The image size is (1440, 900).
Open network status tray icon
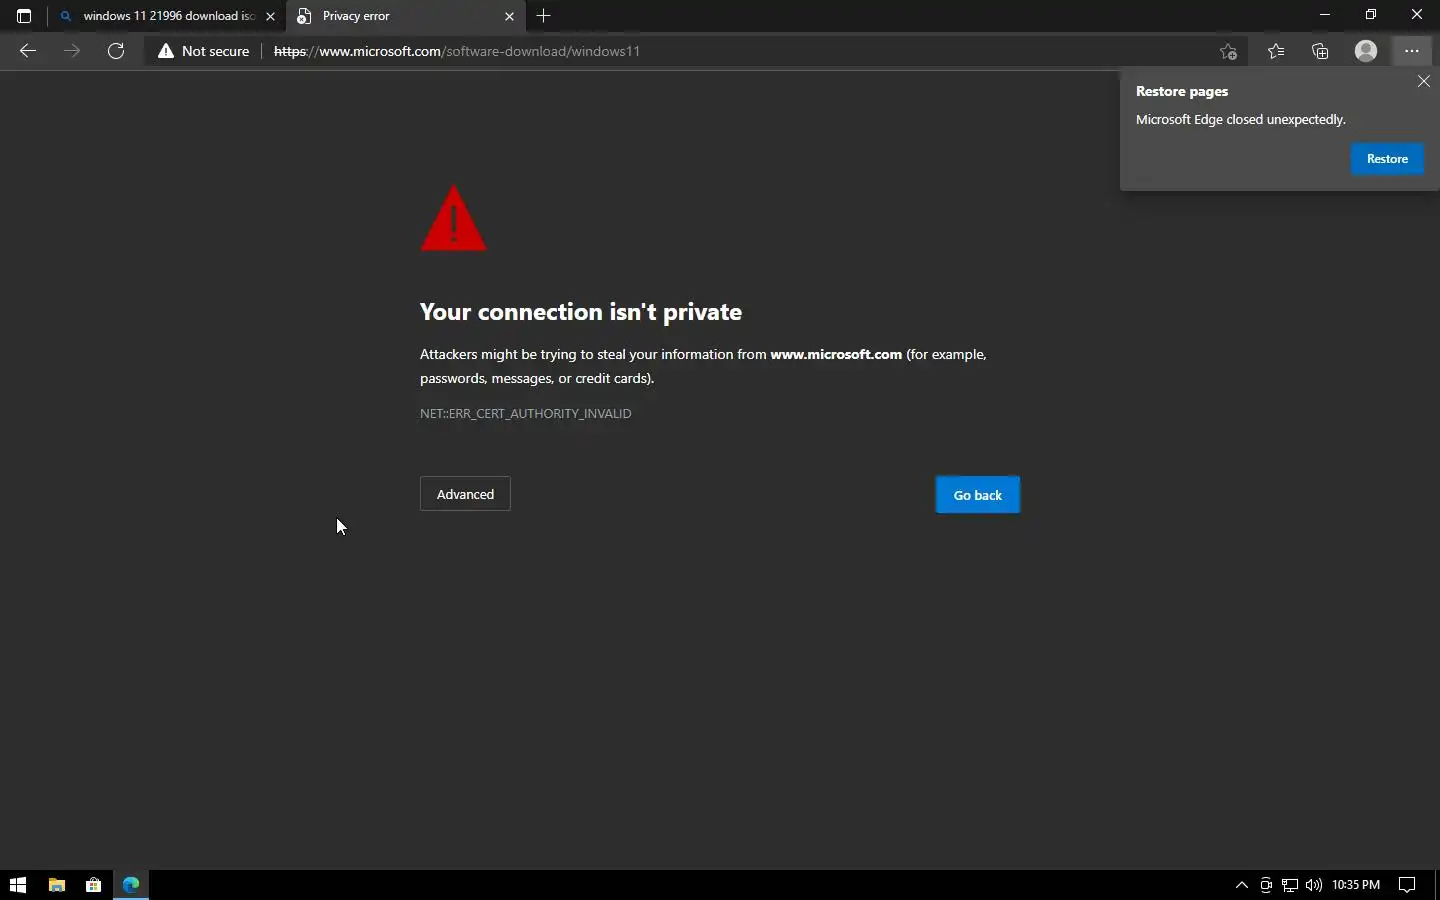(1290, 885)
